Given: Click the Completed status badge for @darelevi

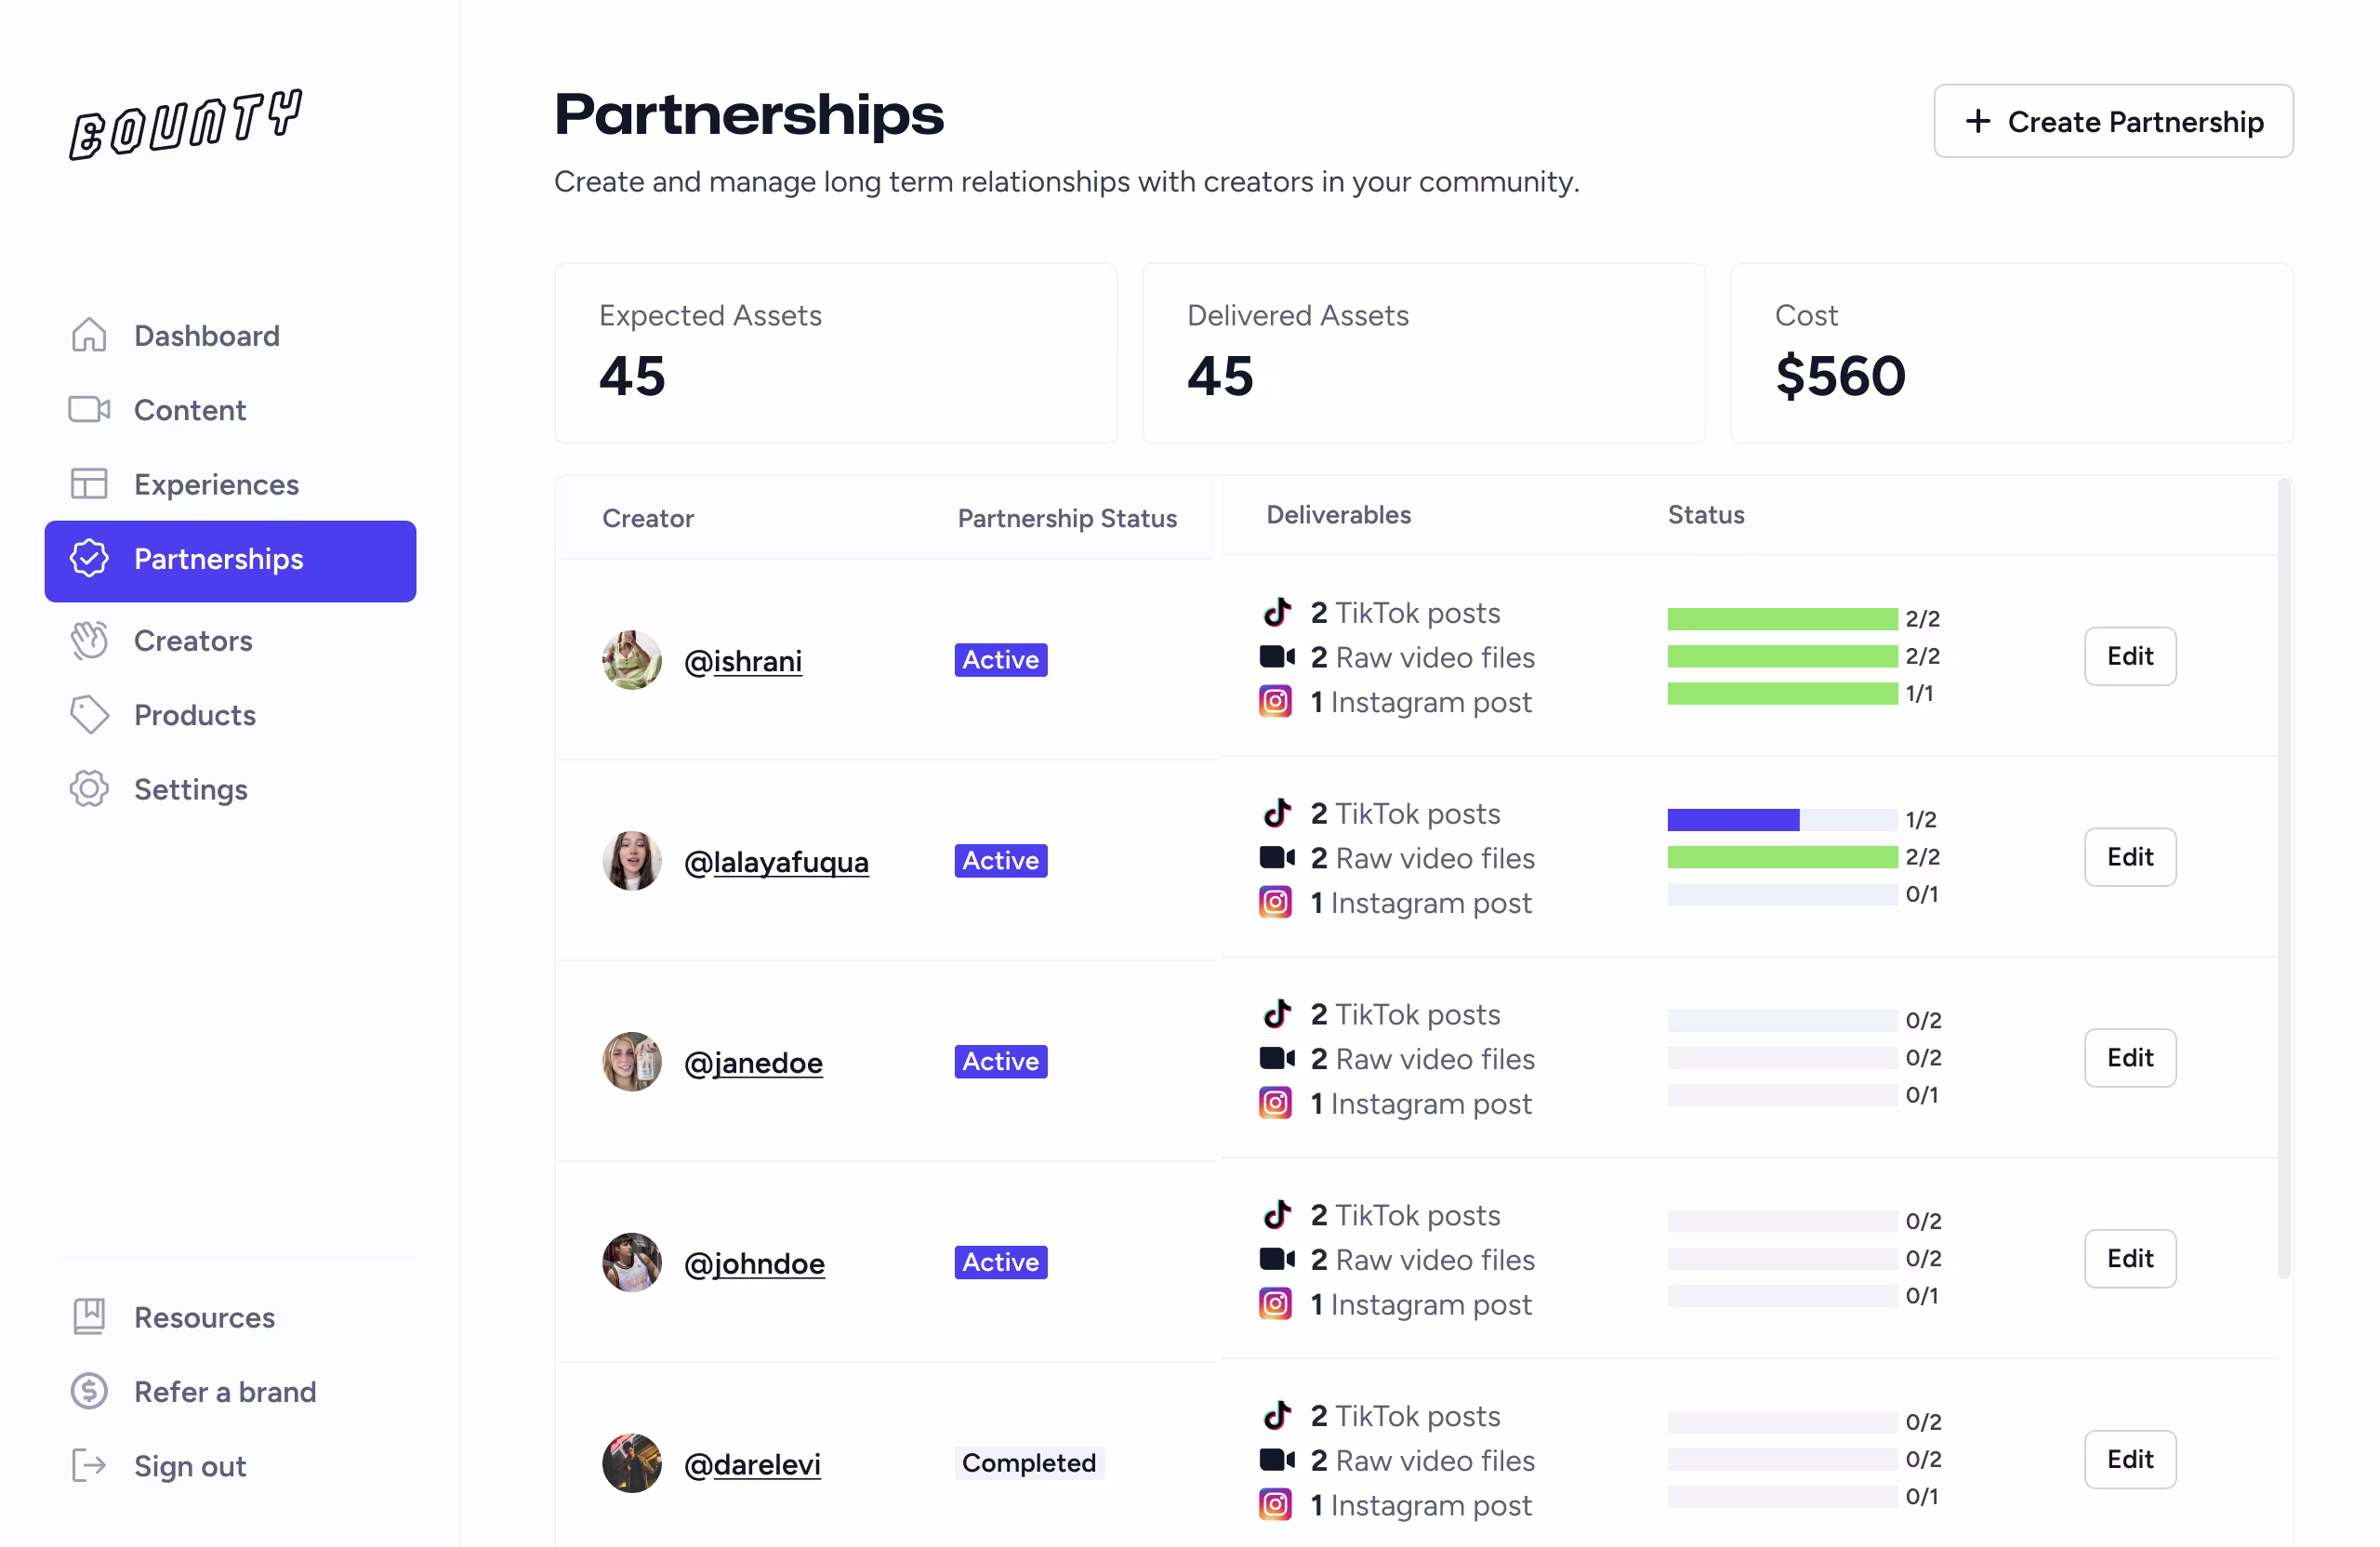Looking at the screenshot, I should pyautogui.click(x=1028, y=1463).
